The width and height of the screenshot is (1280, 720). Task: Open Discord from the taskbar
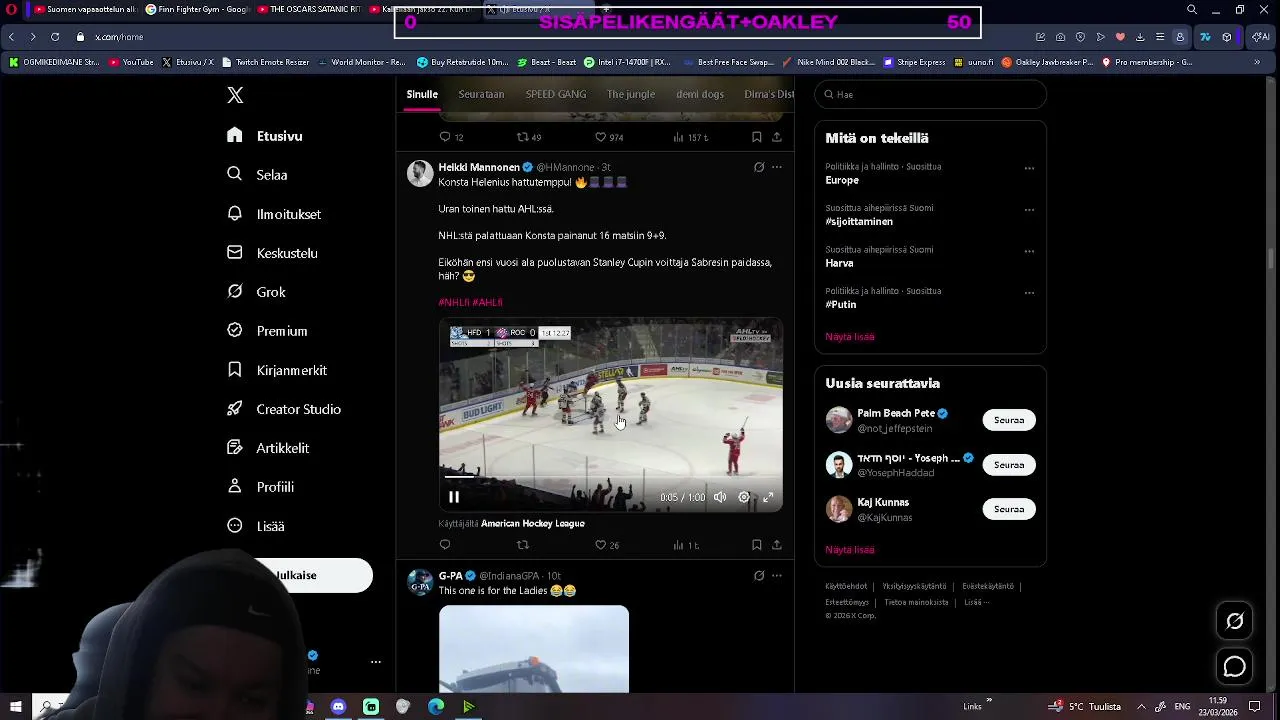coord(338,707)
